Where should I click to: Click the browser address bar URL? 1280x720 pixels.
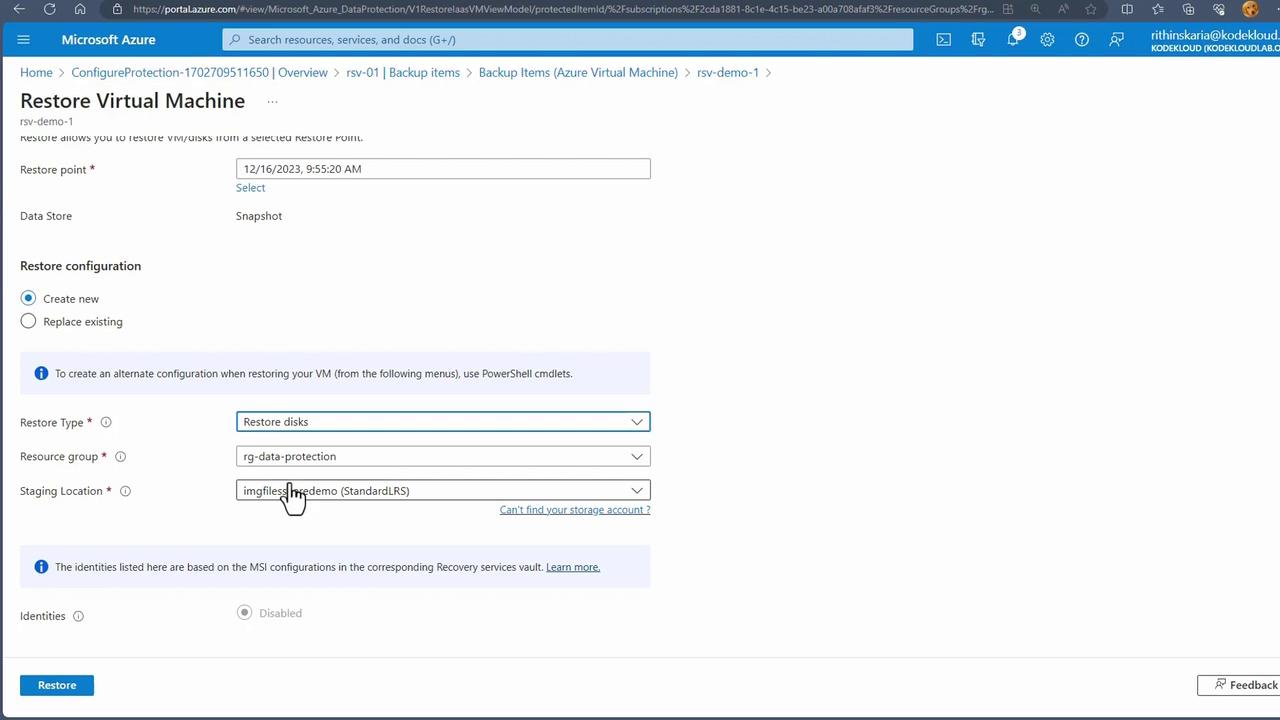click(x=563, y=9)
